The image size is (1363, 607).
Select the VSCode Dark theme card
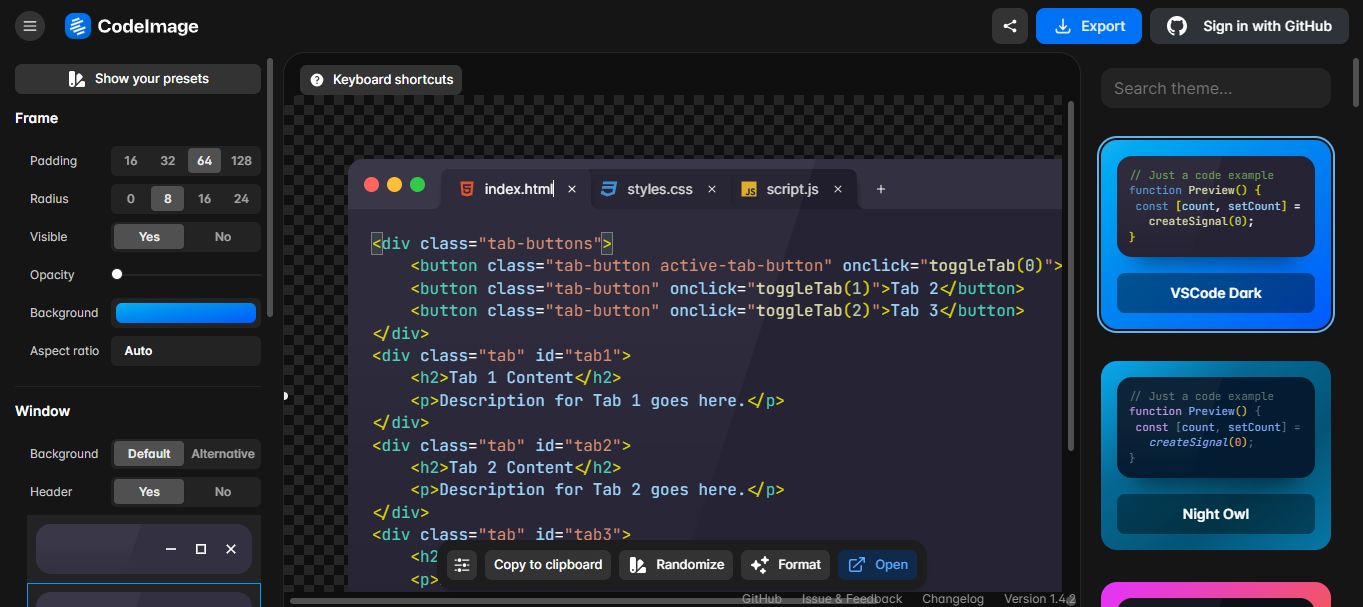[x=1216, y=234]
